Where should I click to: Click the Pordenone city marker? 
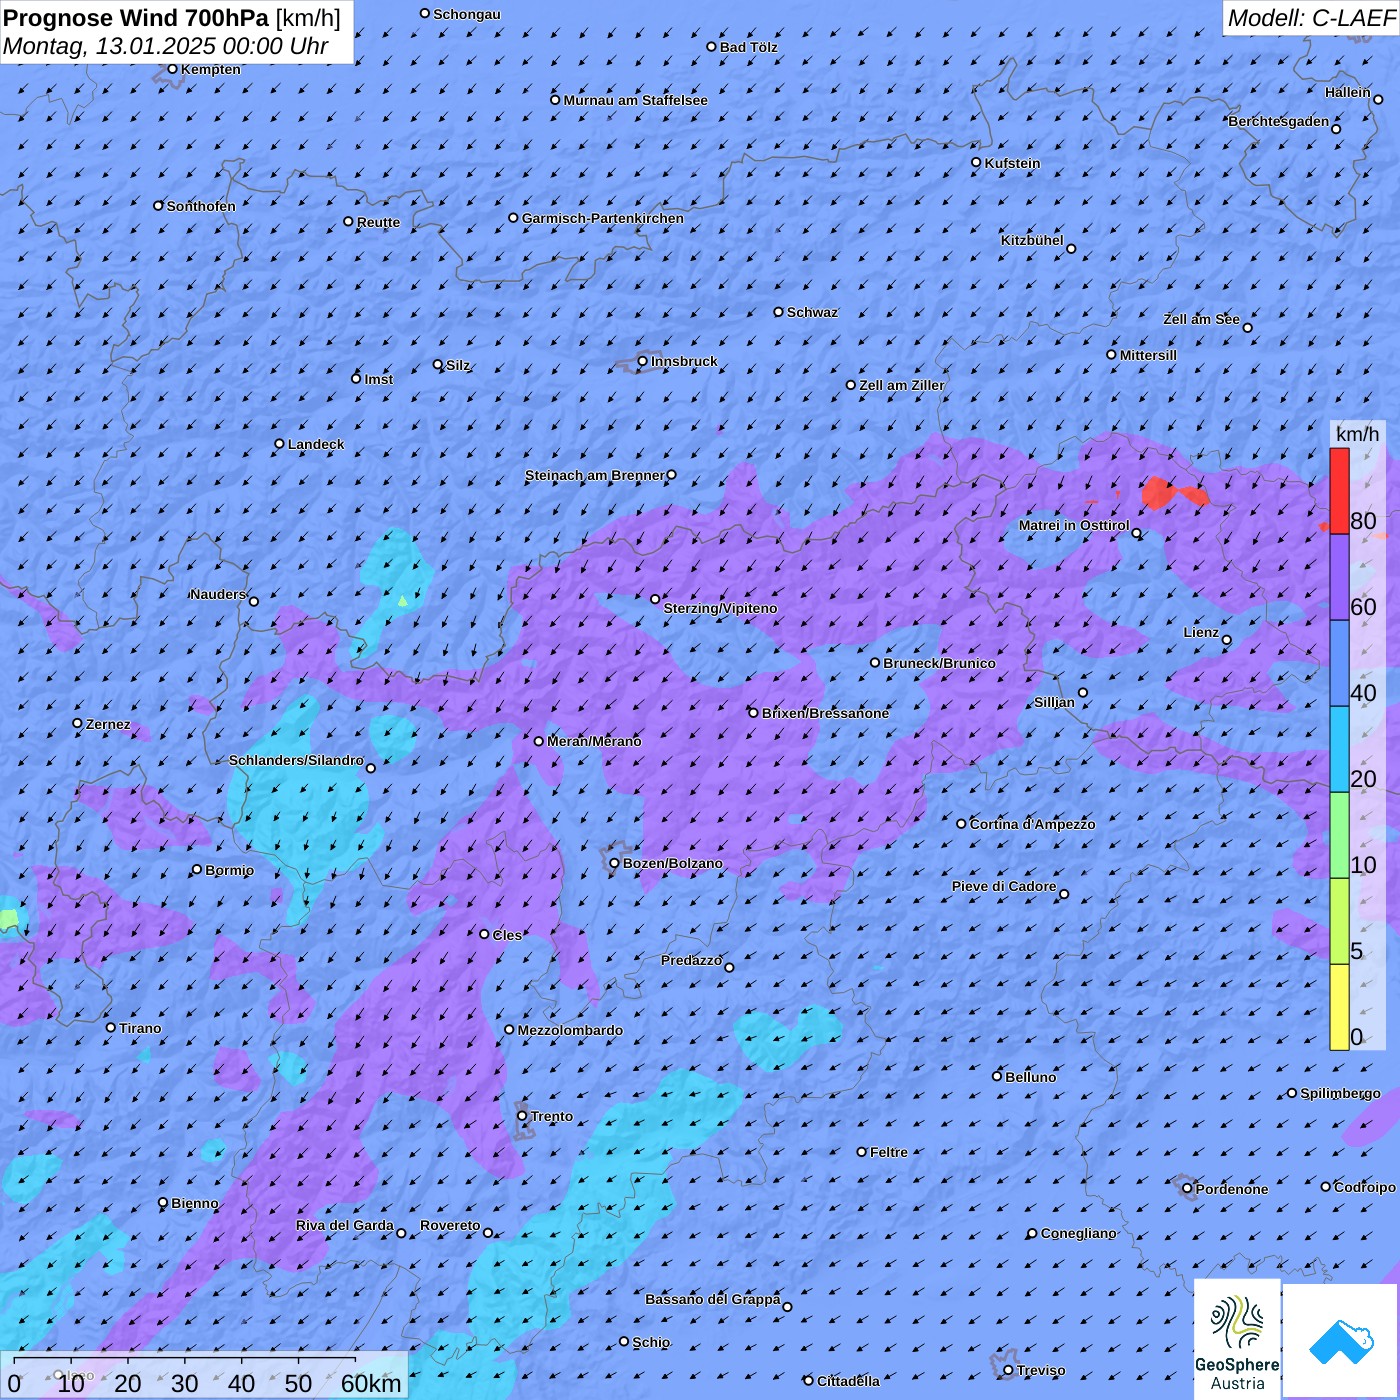click(x=1188, y=1189)
